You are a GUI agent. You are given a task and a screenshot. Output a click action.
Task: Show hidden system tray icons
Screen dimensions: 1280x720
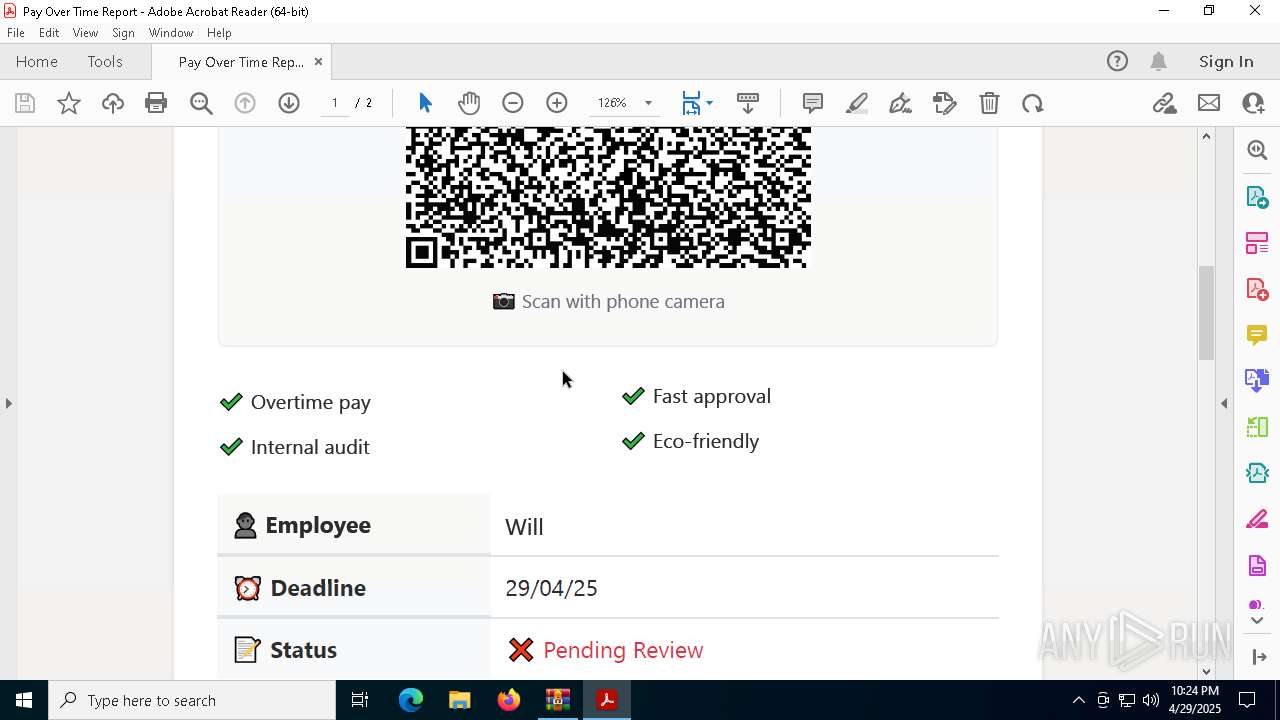(x=1078, y=700)
